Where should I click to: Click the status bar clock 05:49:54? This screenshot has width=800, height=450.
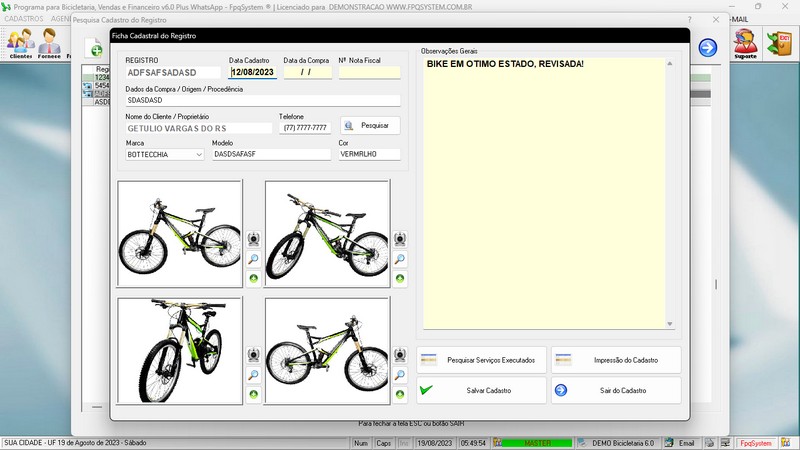pos(473,443)
